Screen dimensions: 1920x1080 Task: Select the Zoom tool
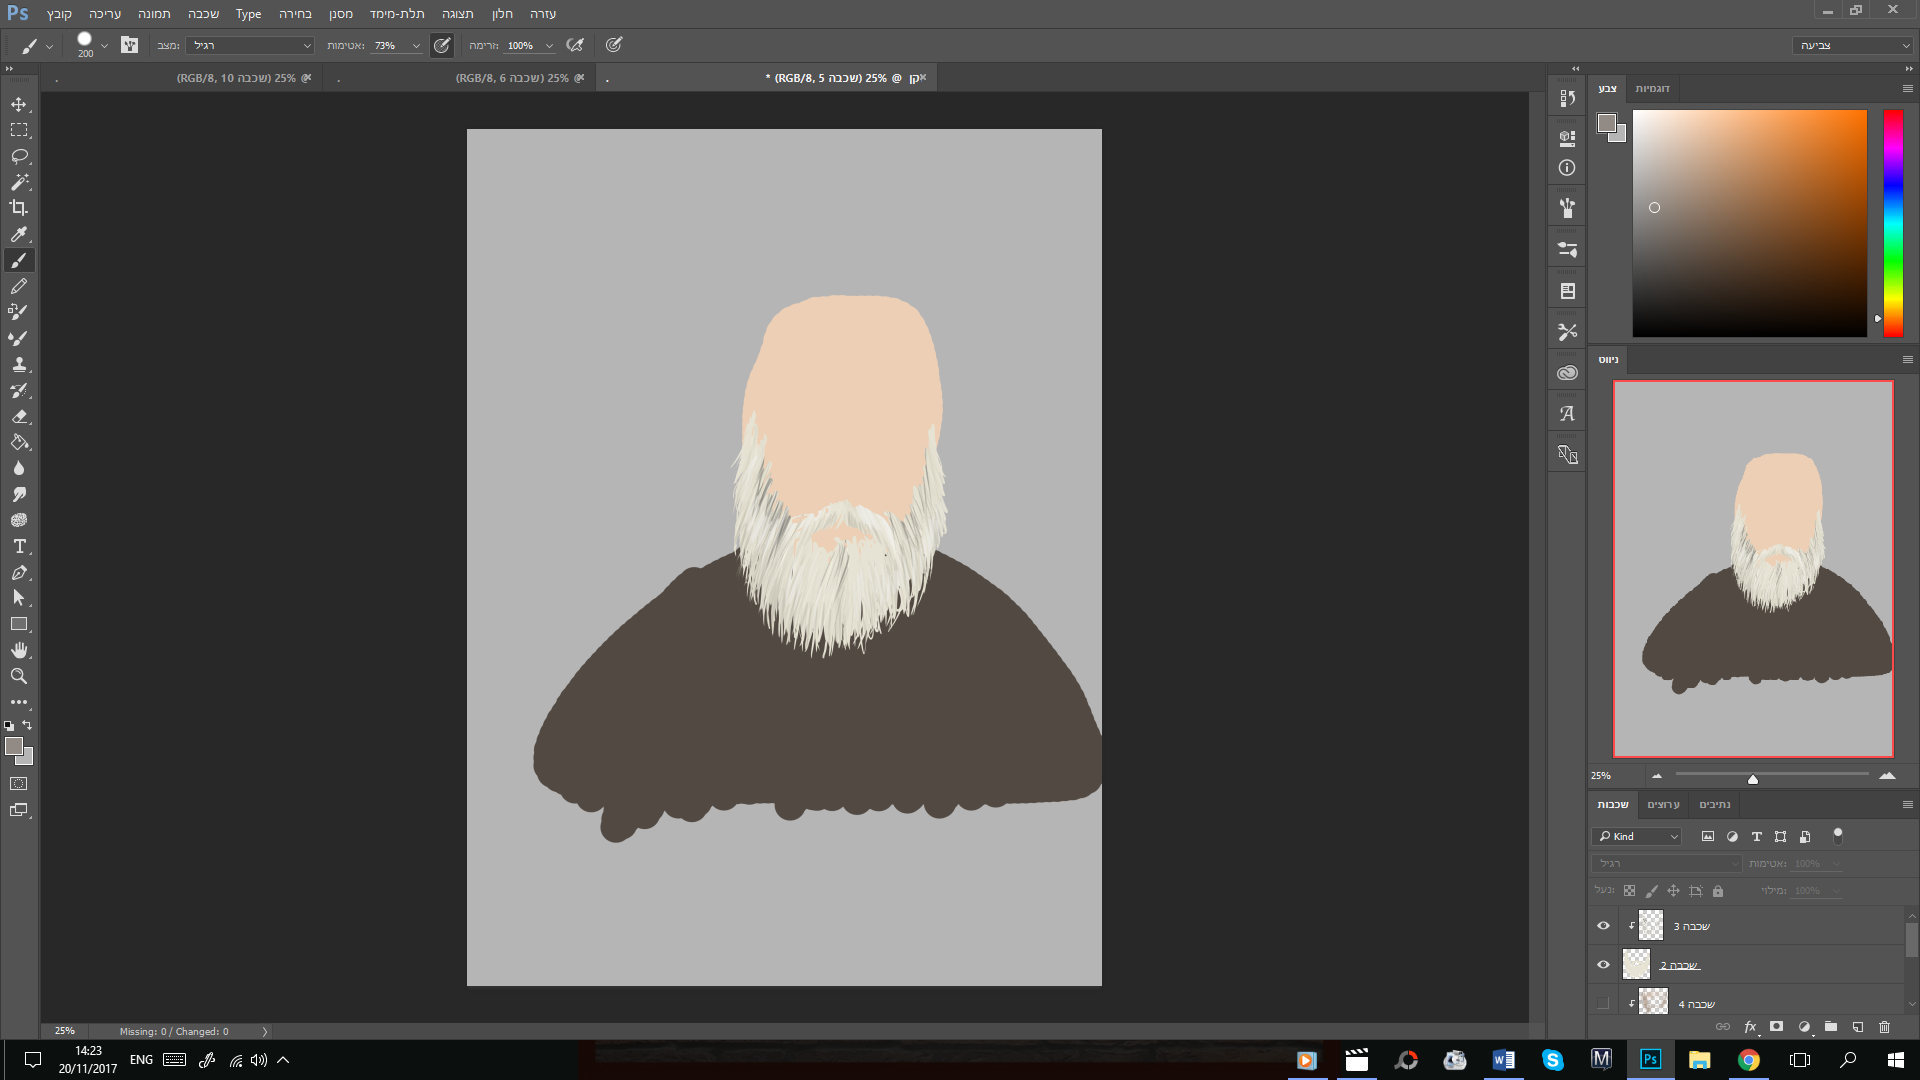point(19,676)
